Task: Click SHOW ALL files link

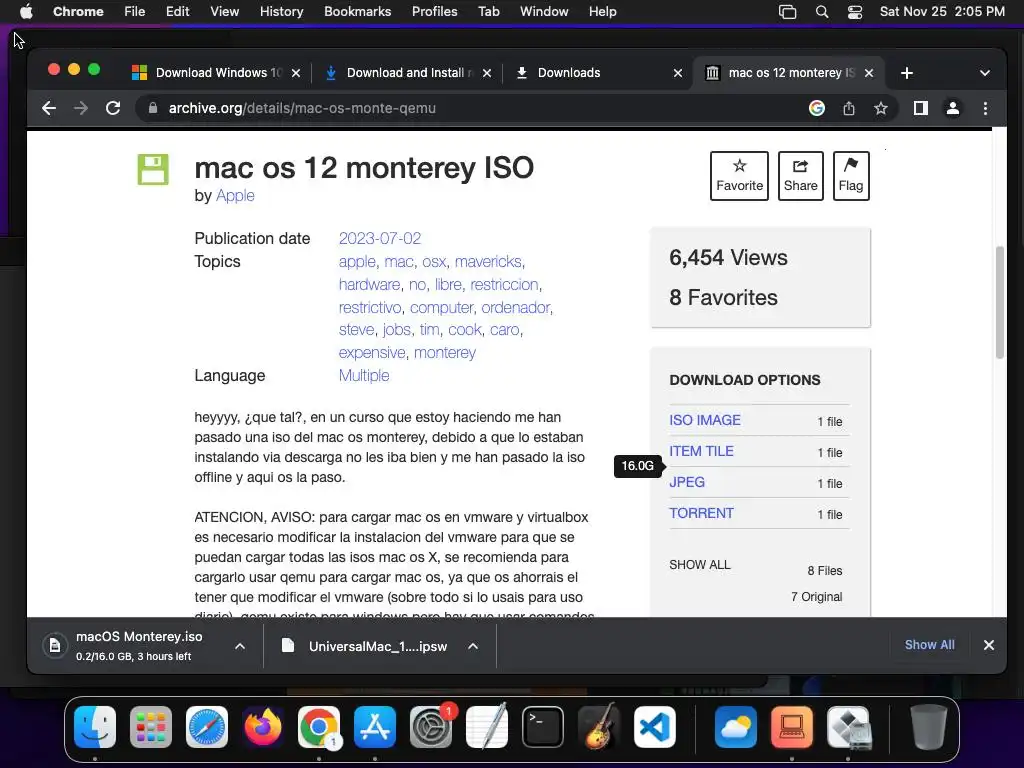Action: coord(699,564)
